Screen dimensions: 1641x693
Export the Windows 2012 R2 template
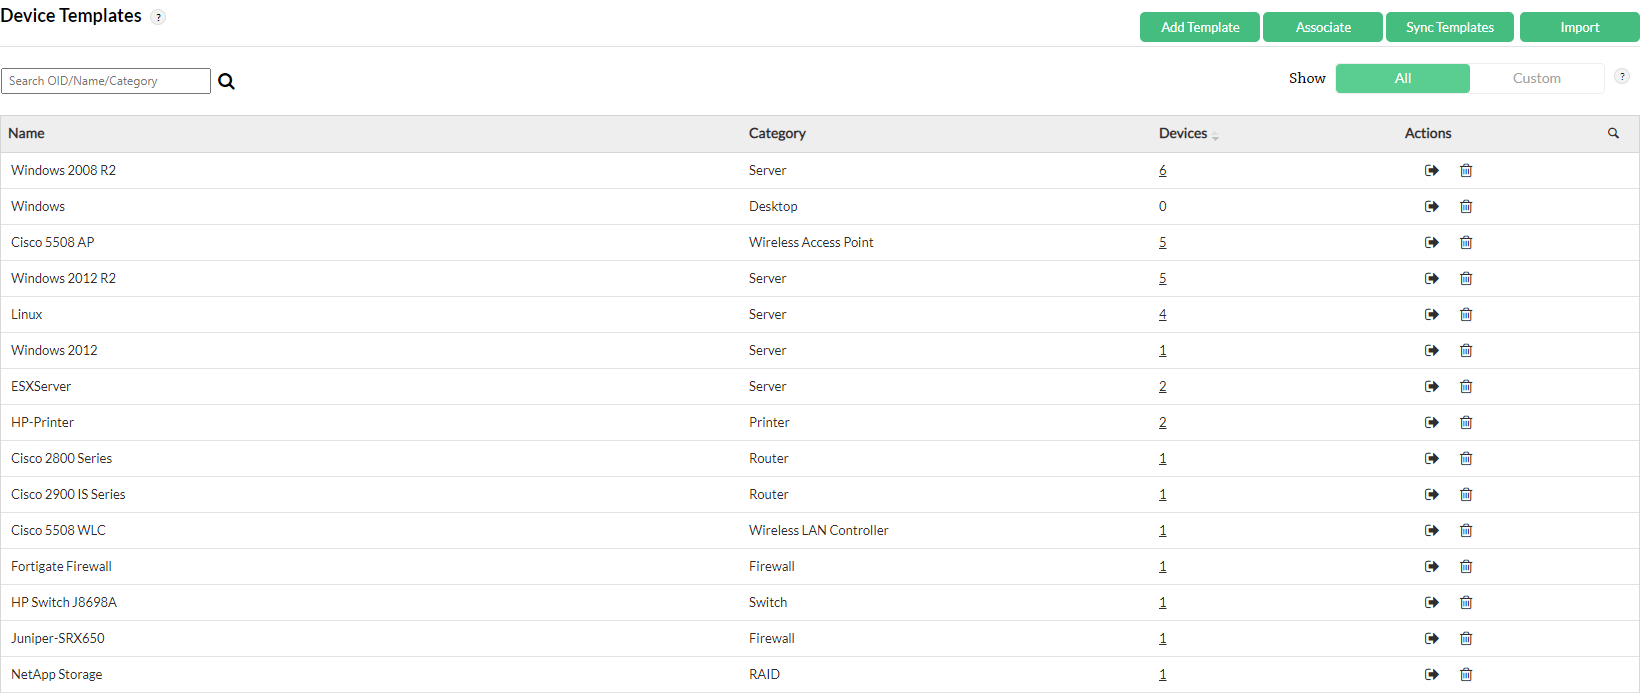1432,278
